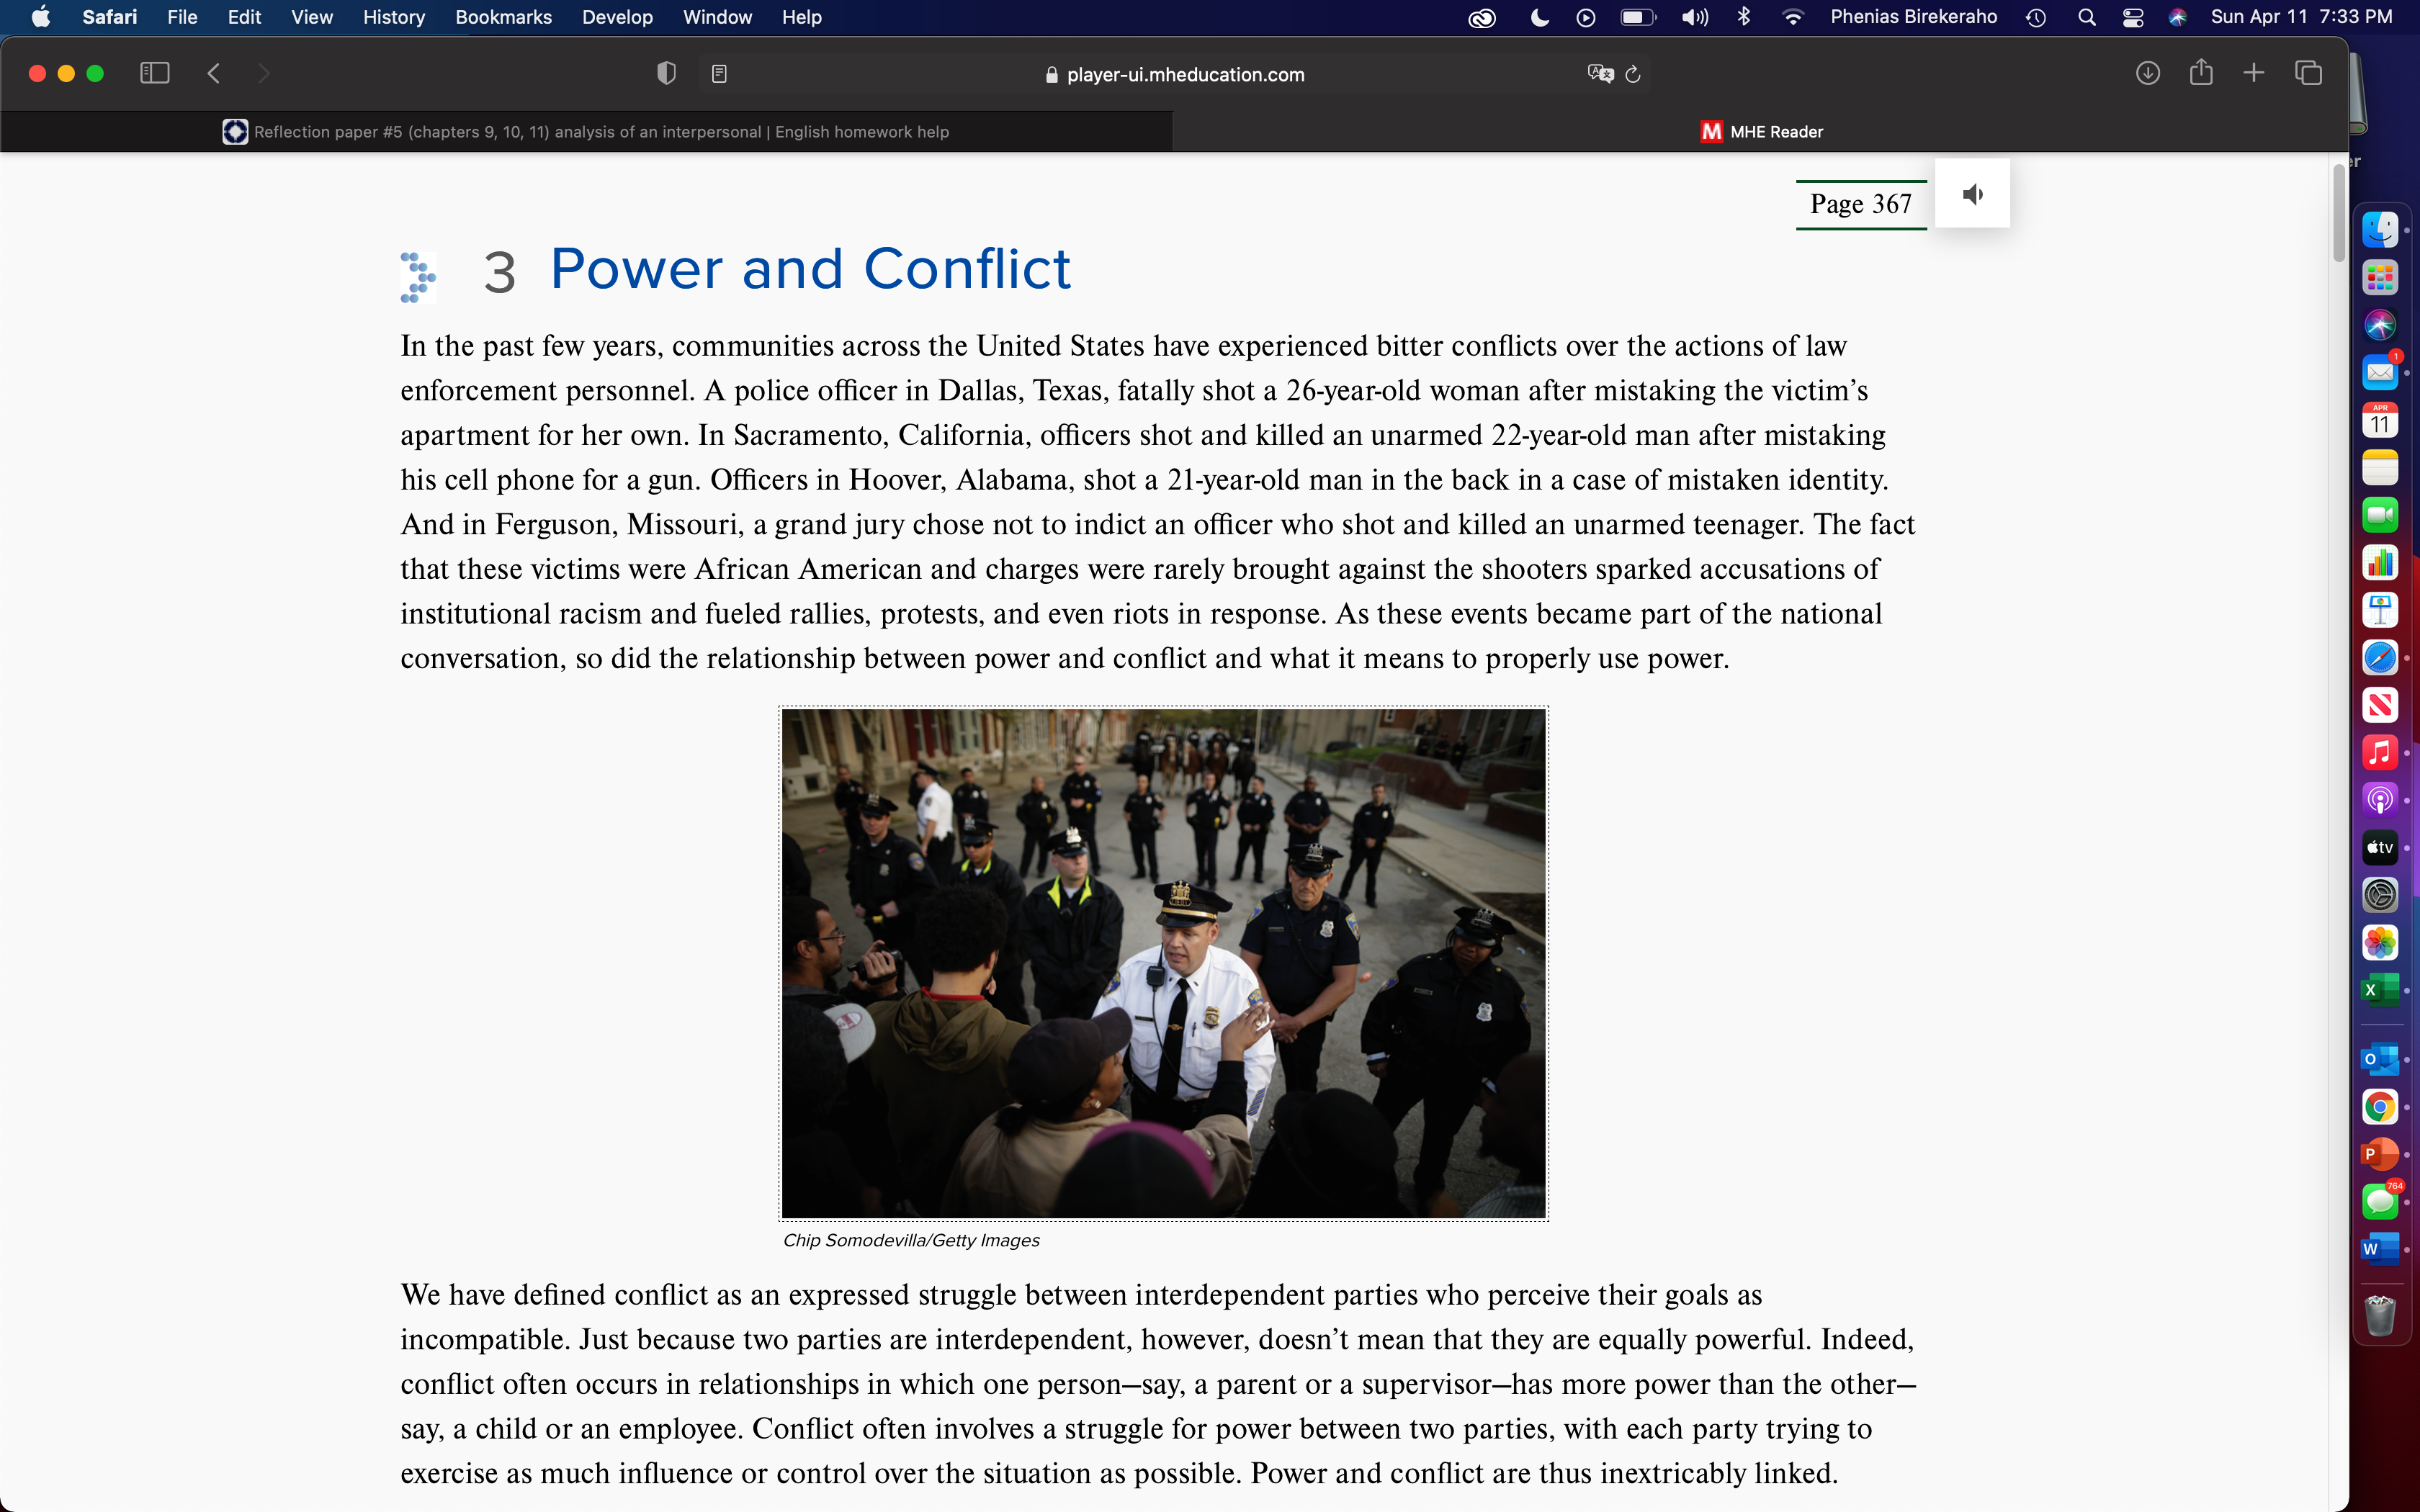Open the File menu
The image size is (2420, 1512).
coord(182,17)
